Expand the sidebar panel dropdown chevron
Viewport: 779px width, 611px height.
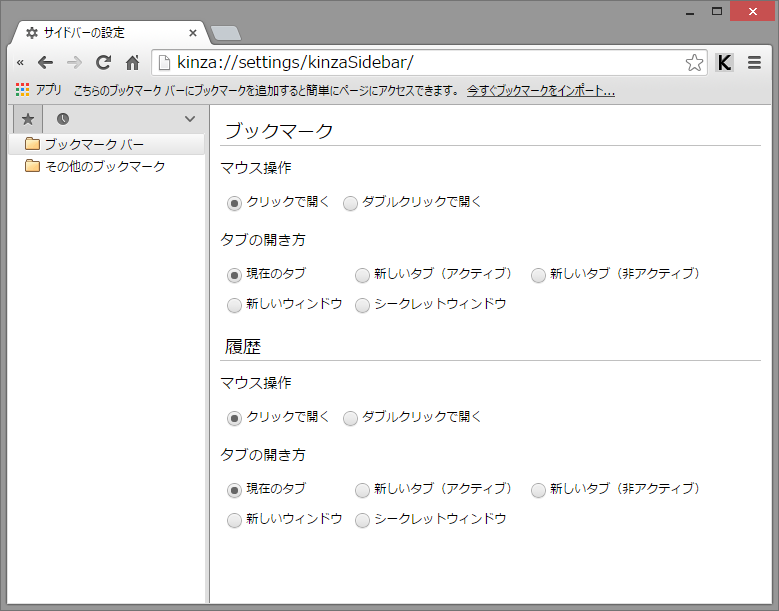(x=190, y=119)
